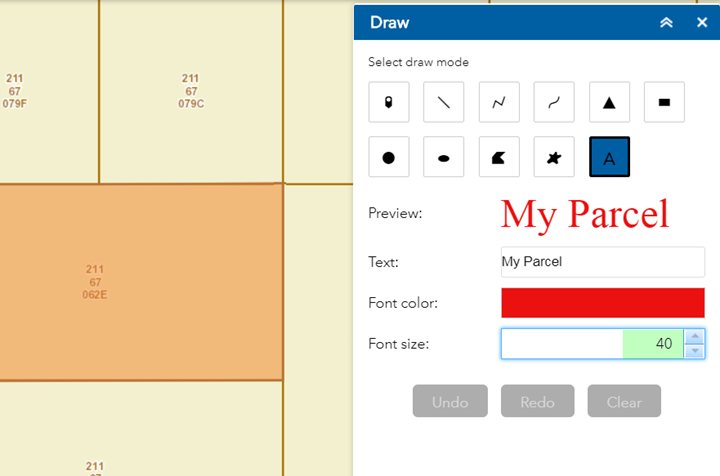The width and height of the screenshot is (720, 476).
Task: Select the Point draw mode
Action: 389,102
